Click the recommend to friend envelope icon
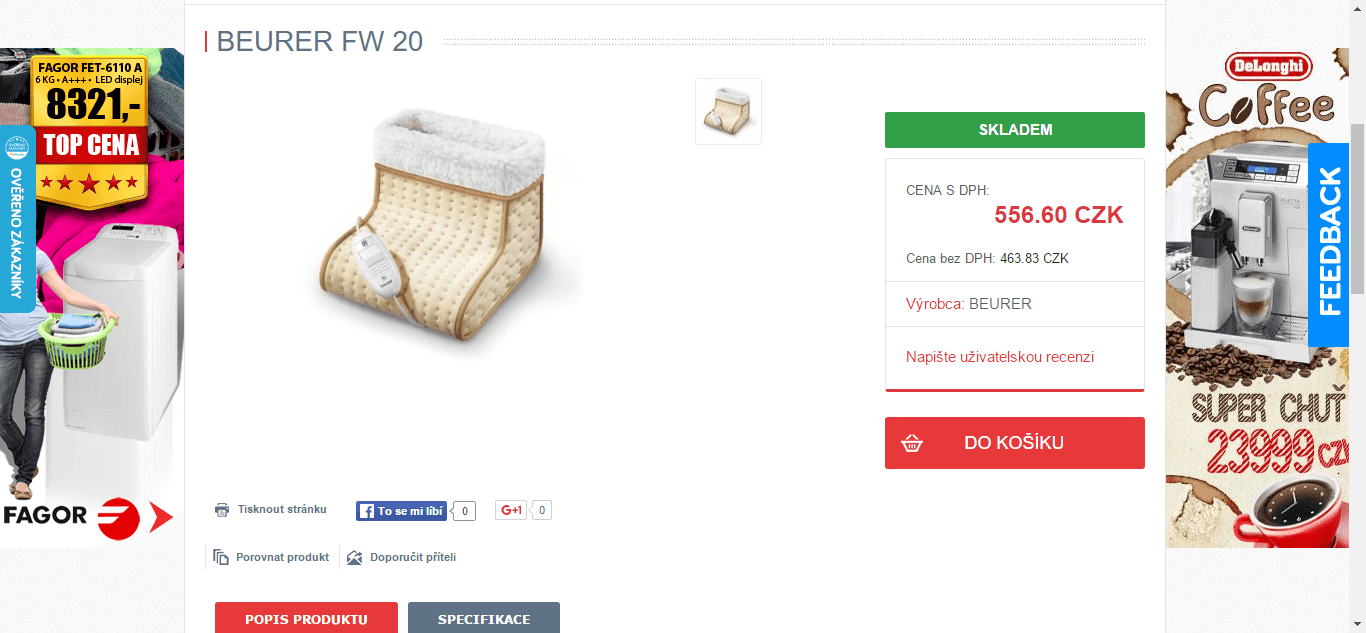 [354, 557]
